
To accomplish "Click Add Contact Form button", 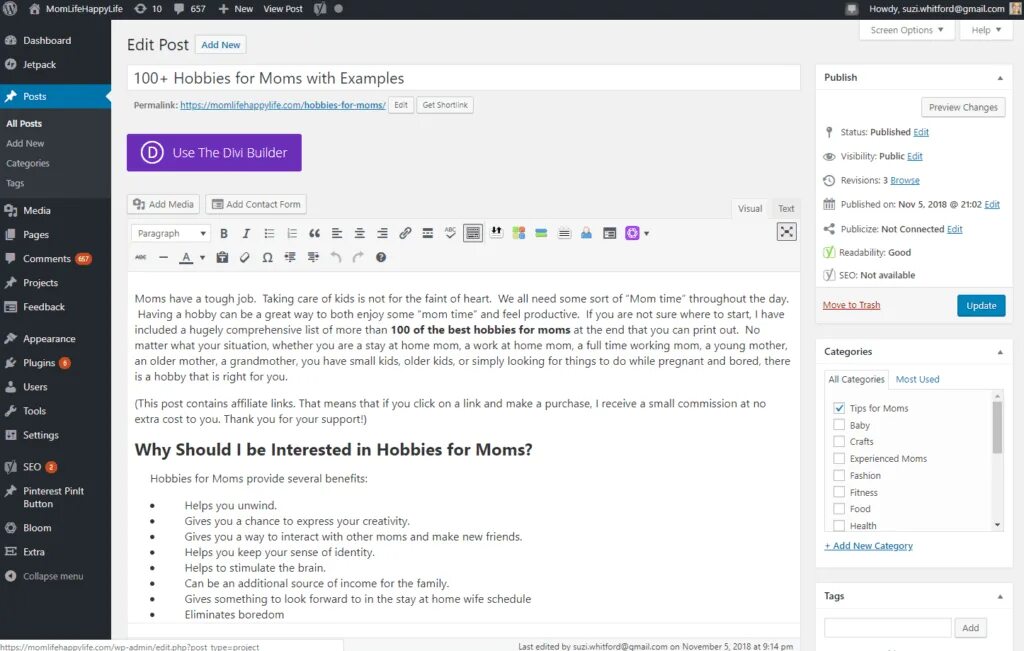I will [x=256, y=204].
